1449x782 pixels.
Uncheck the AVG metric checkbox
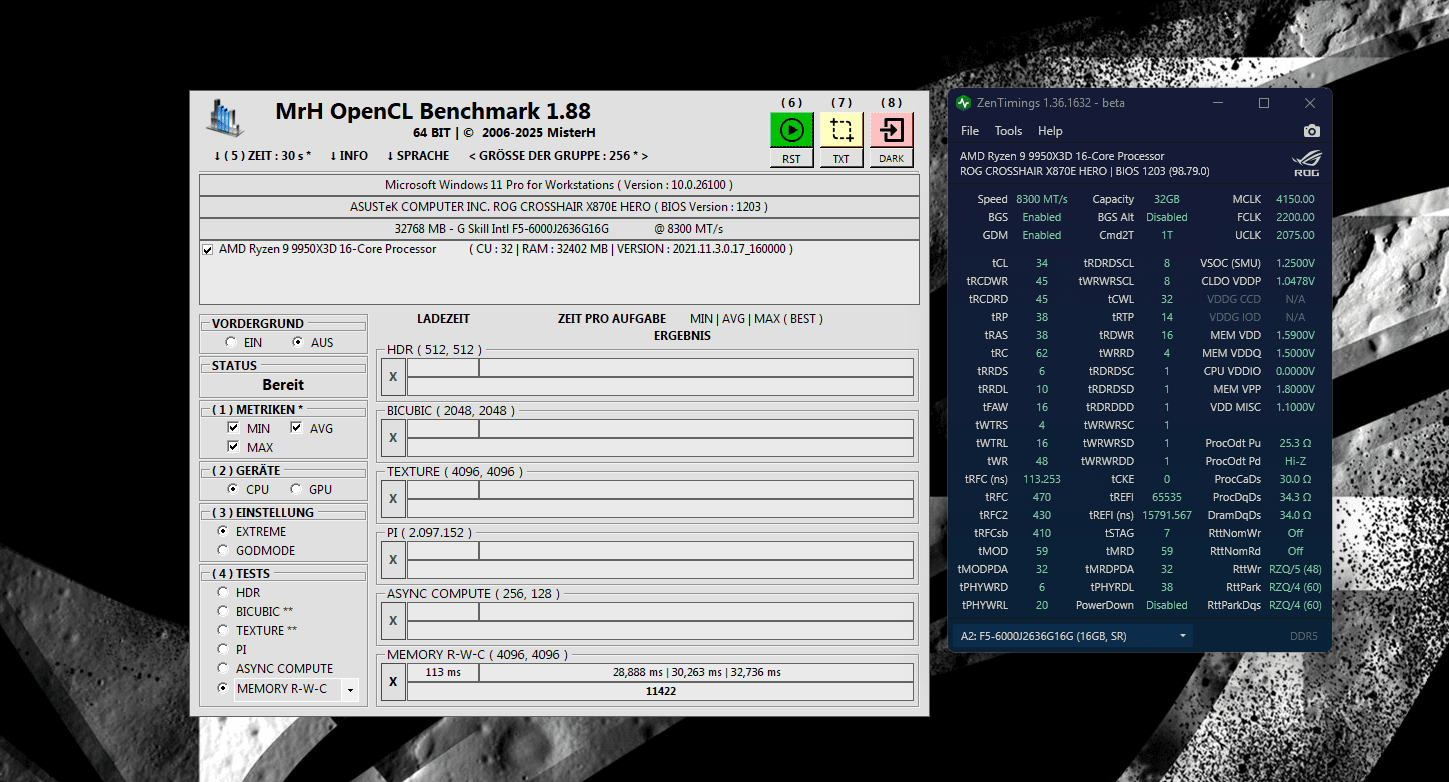point(296,428)
